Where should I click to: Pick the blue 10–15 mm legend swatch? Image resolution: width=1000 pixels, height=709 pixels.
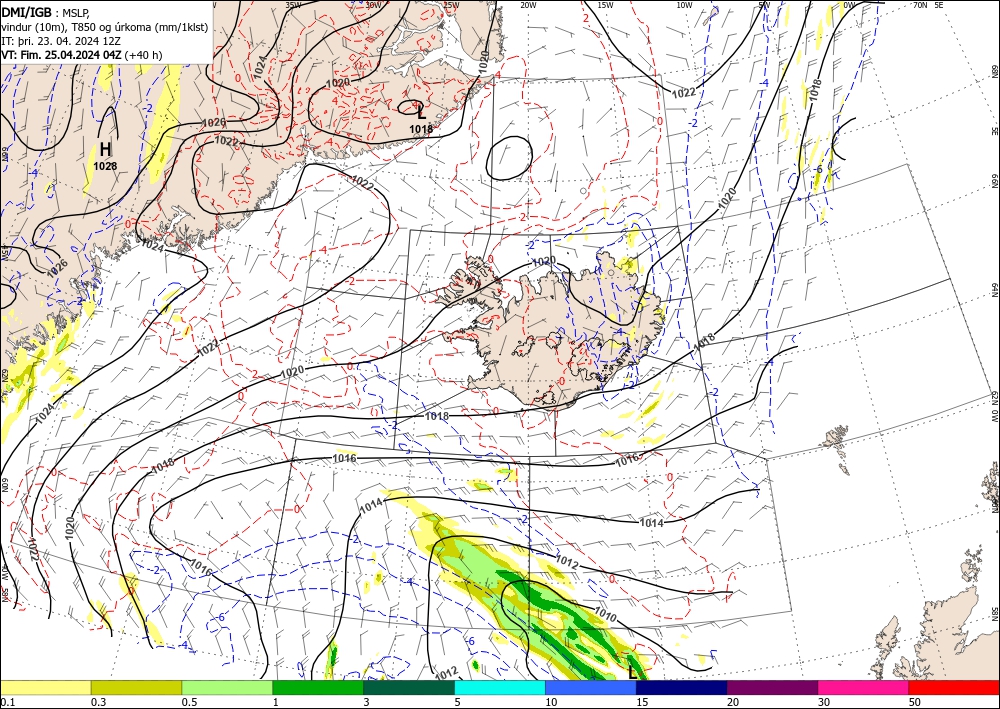(591, 687)
